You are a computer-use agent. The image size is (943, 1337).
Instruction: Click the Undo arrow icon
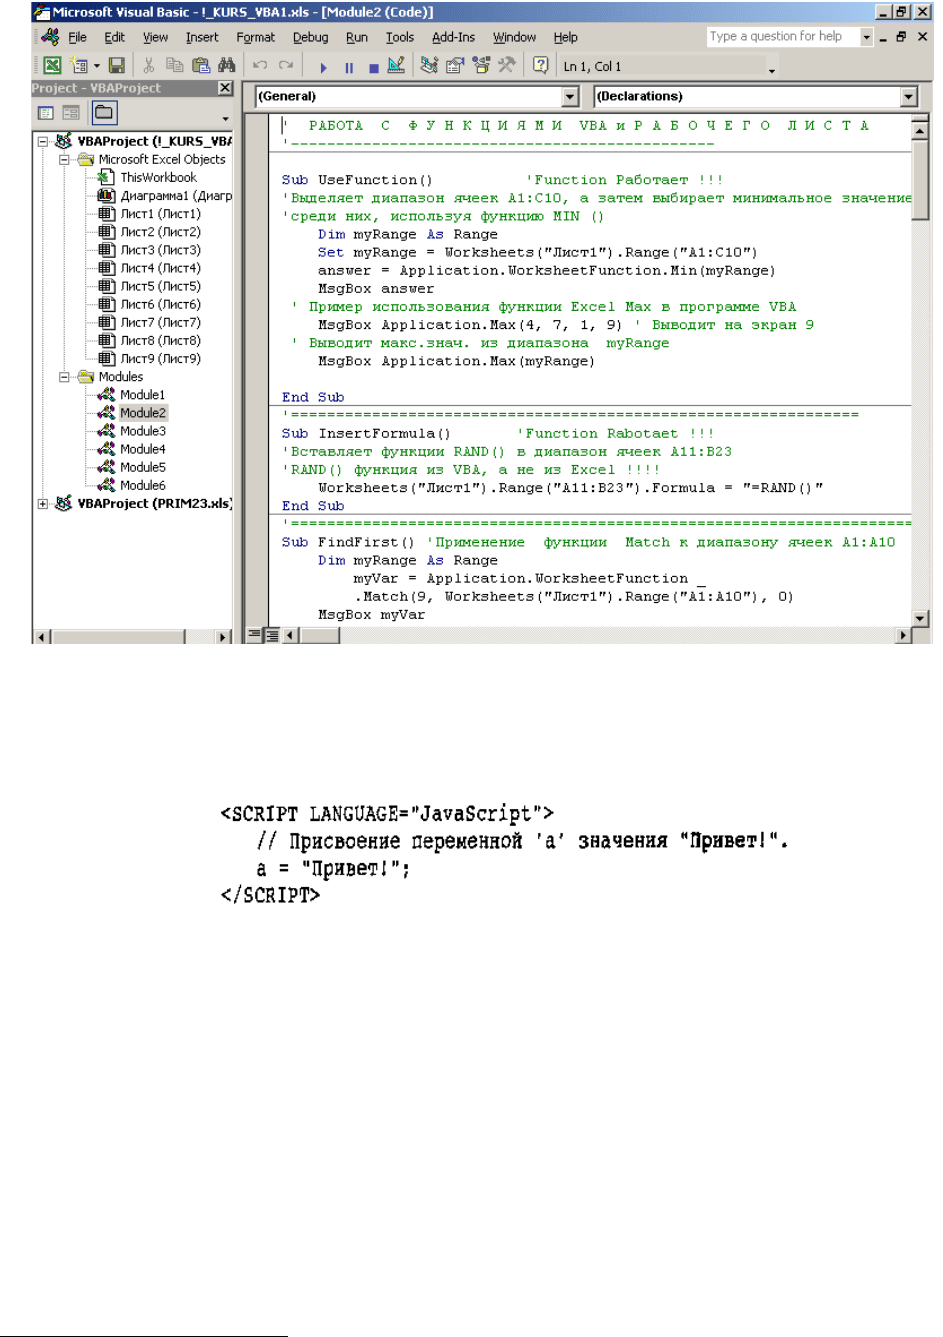click(260, 66)
